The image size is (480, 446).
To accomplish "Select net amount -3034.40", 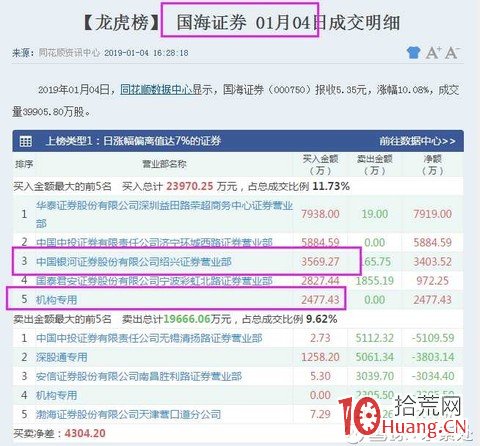I will (432, 376).
